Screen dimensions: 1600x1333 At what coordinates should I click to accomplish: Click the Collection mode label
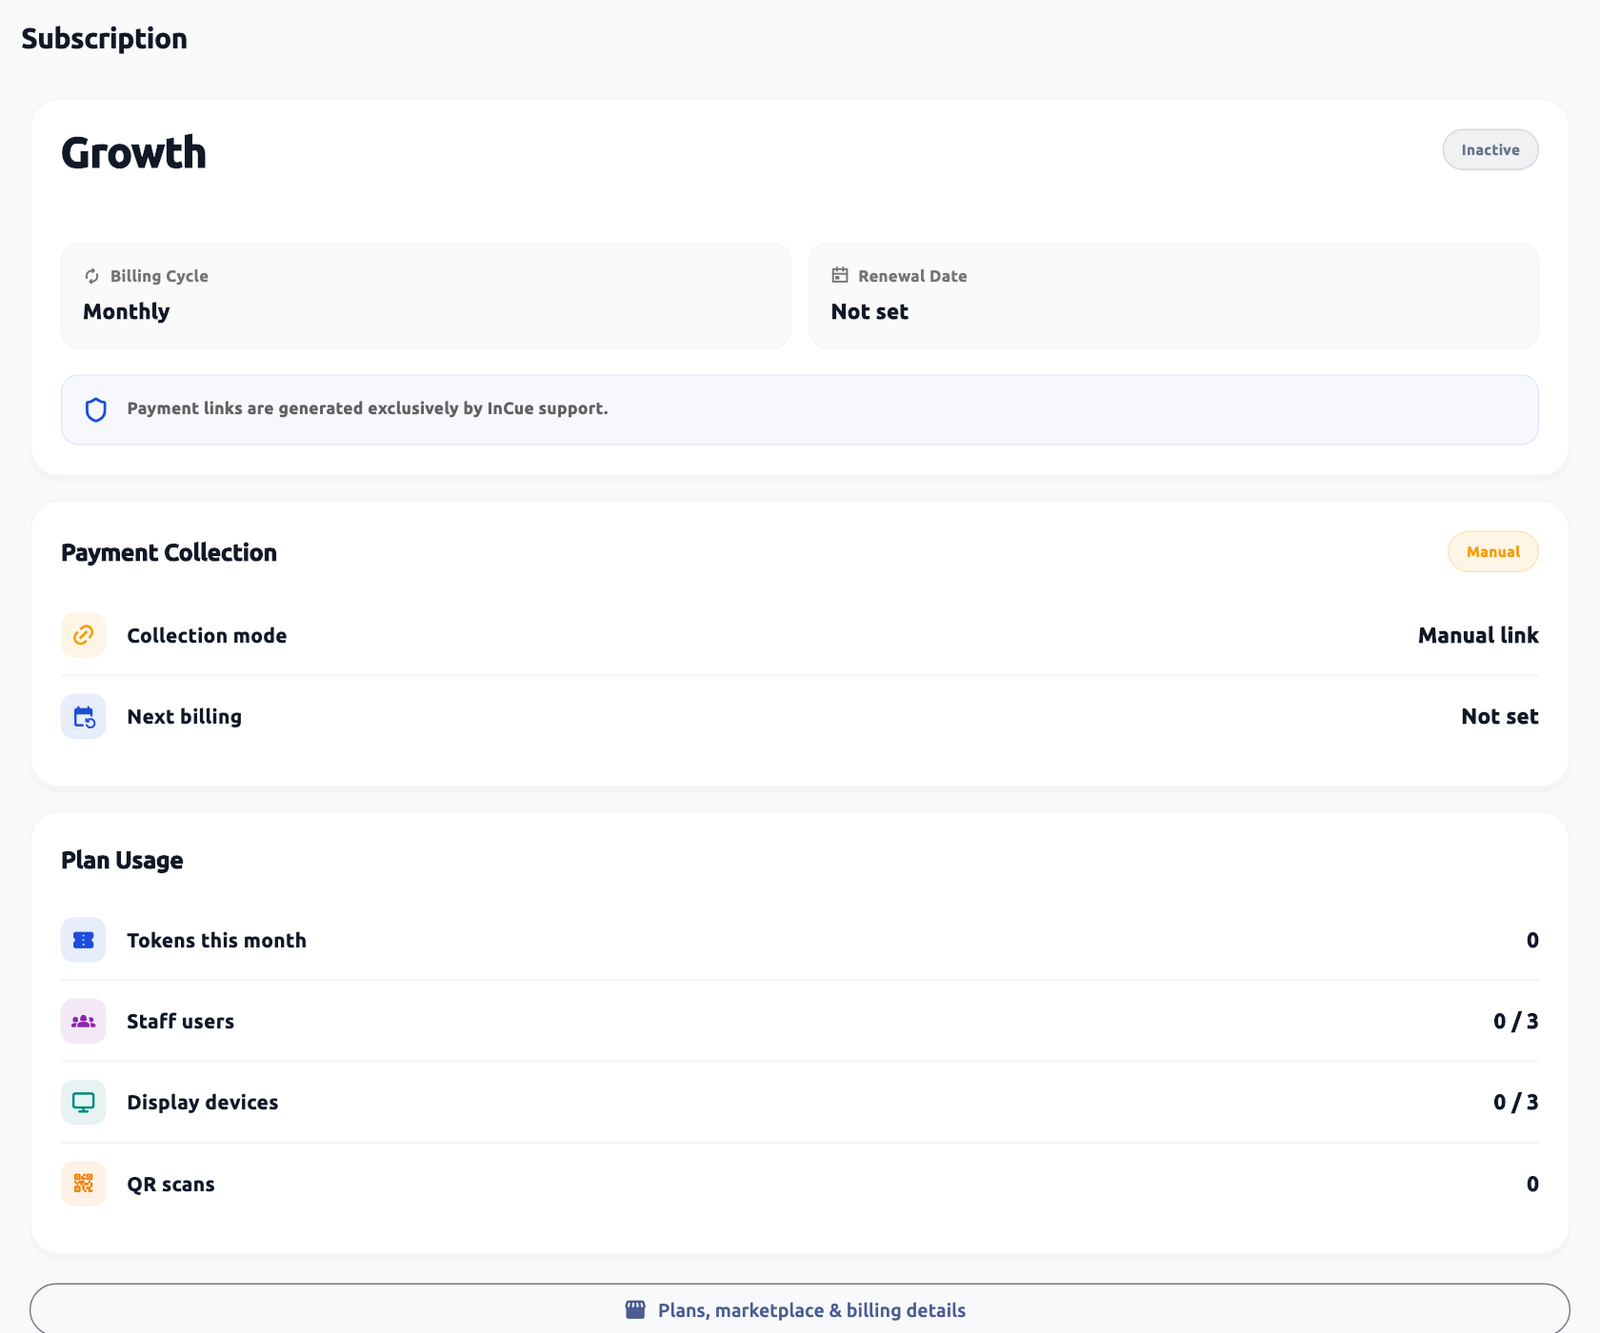coord(207,635)
